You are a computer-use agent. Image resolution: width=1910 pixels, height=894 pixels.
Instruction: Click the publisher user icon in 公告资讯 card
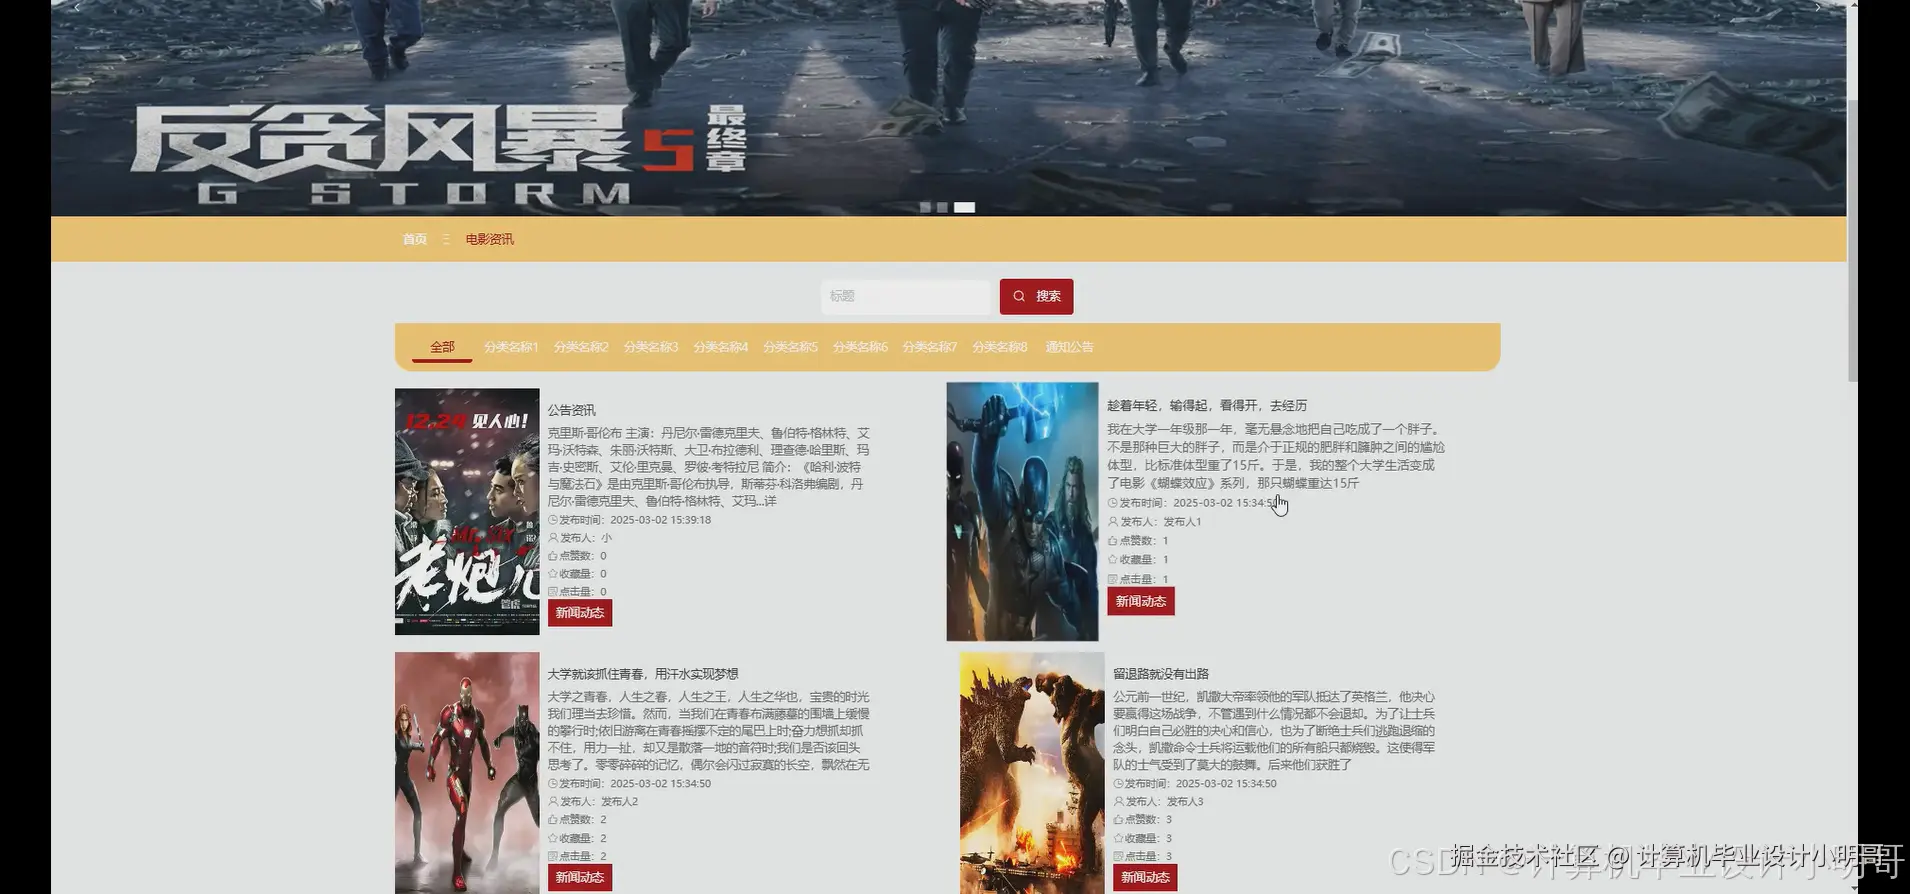(x=553, y=538)
